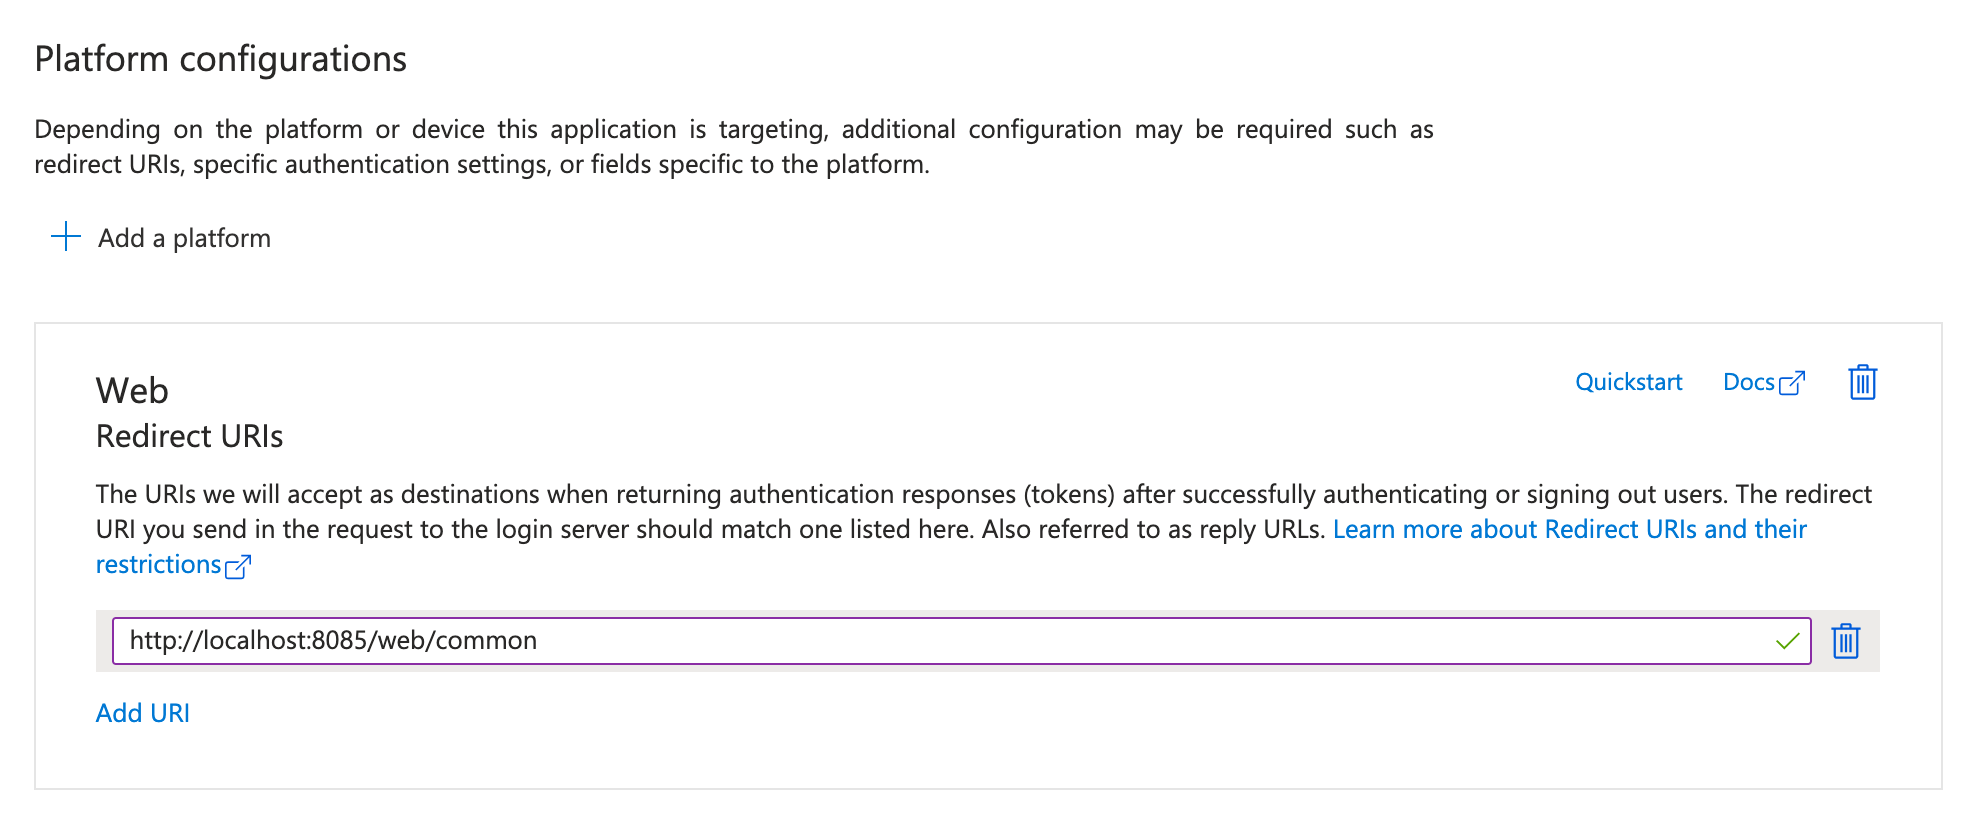1974x824 pixels.
Task: Click the external-link icon next to Docs
Action: (1793, 383)
